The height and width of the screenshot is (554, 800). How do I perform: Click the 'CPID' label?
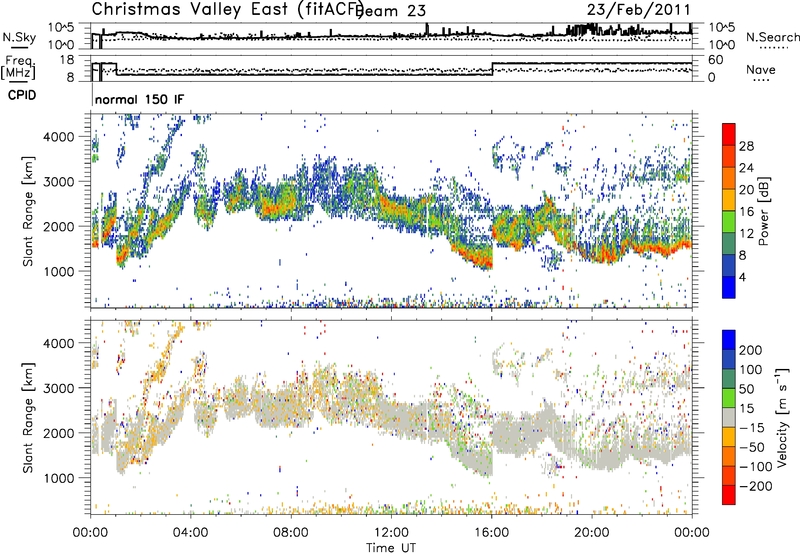pyautogui.click(x=22, y=95)
